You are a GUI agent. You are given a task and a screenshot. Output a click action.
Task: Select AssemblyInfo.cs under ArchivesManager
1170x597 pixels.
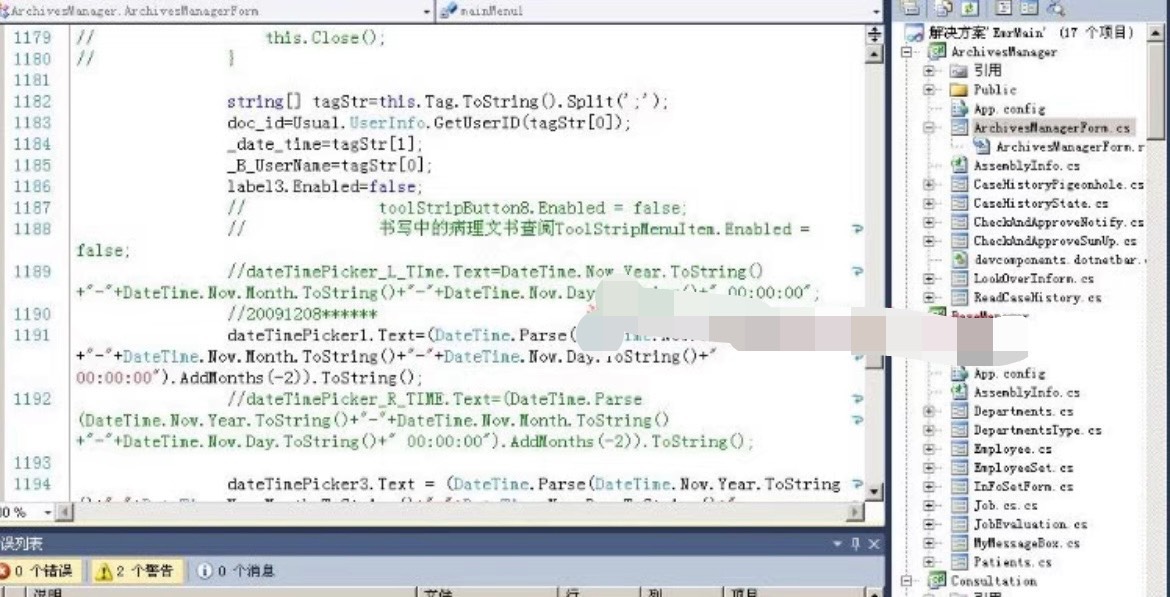point(1027,166)
